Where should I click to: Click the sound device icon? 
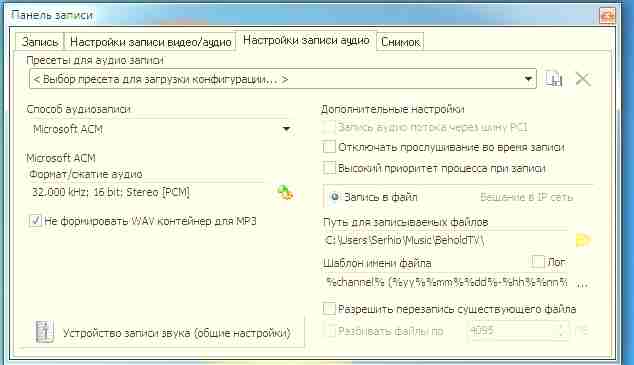[44, 332]
